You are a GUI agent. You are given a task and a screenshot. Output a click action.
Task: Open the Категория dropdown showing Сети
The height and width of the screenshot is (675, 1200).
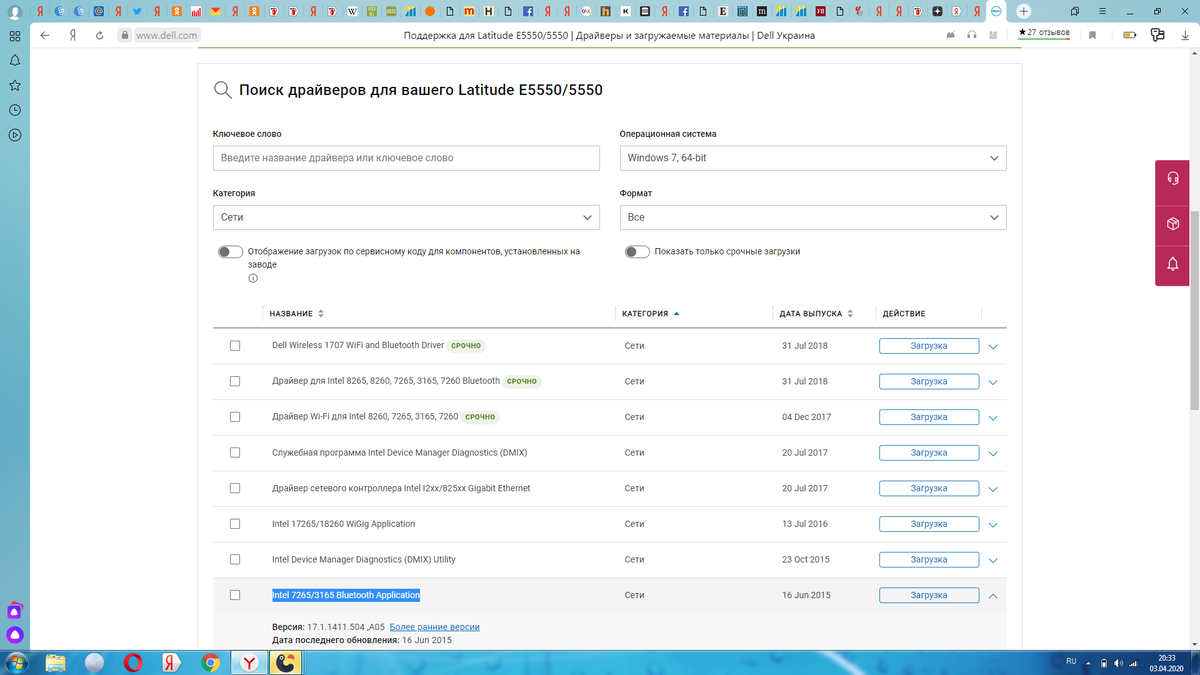(x=406, y=217)
